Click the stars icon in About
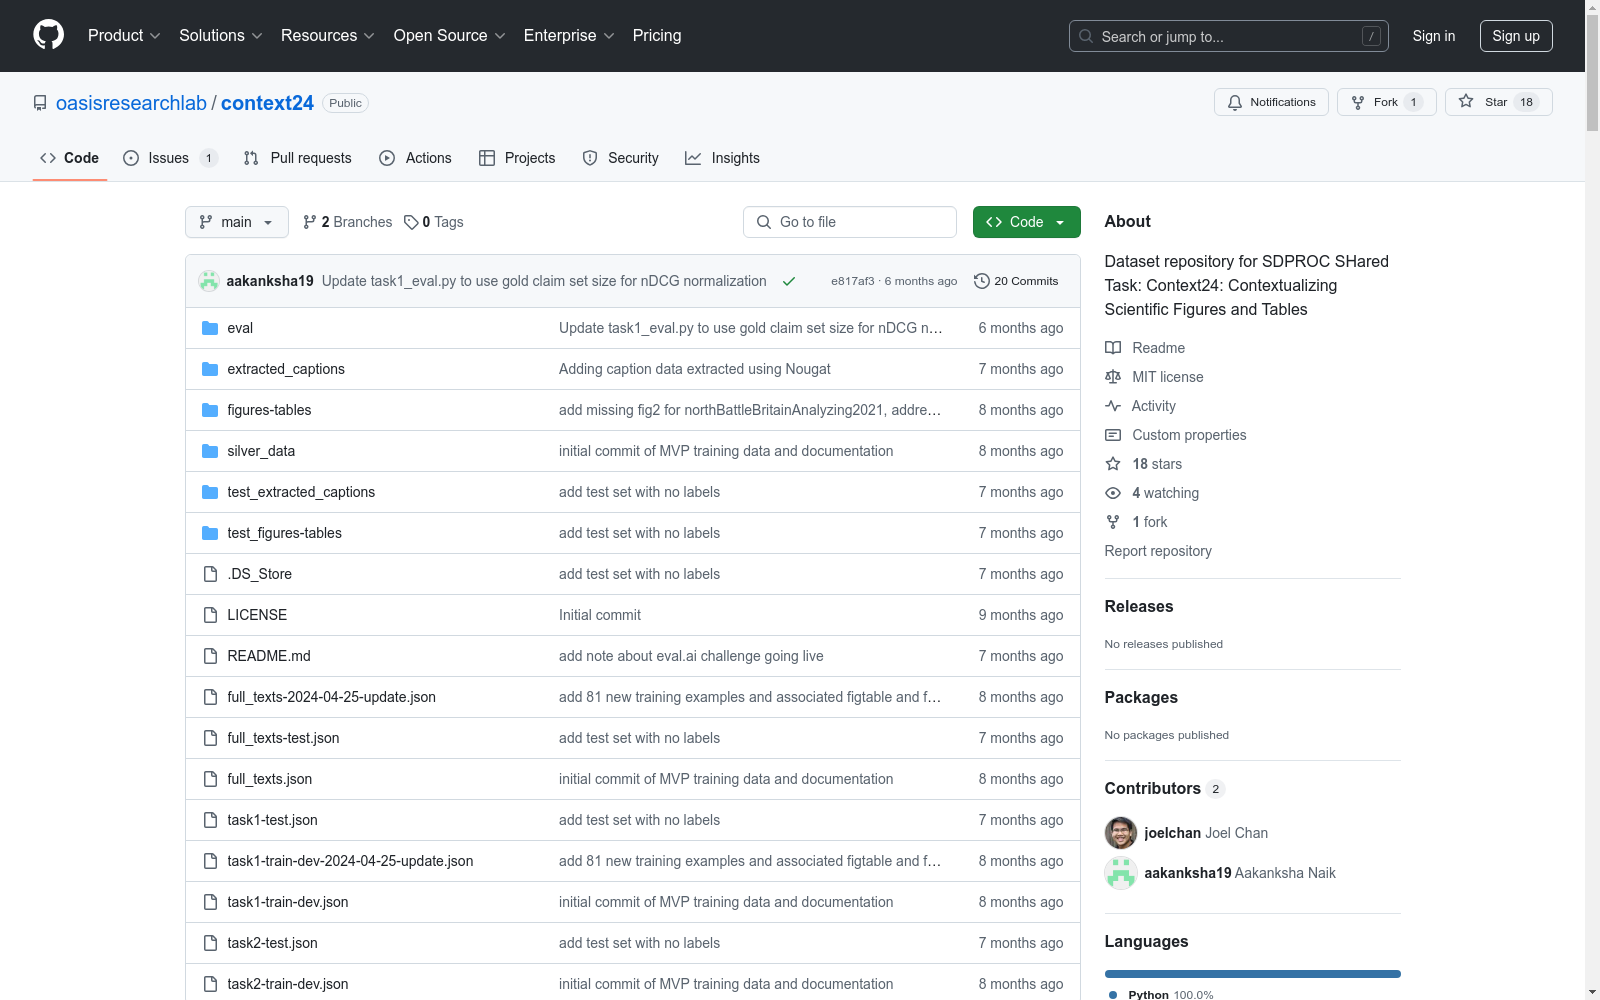Viewport: 1600px width, 1000px height. [1113, 464]
